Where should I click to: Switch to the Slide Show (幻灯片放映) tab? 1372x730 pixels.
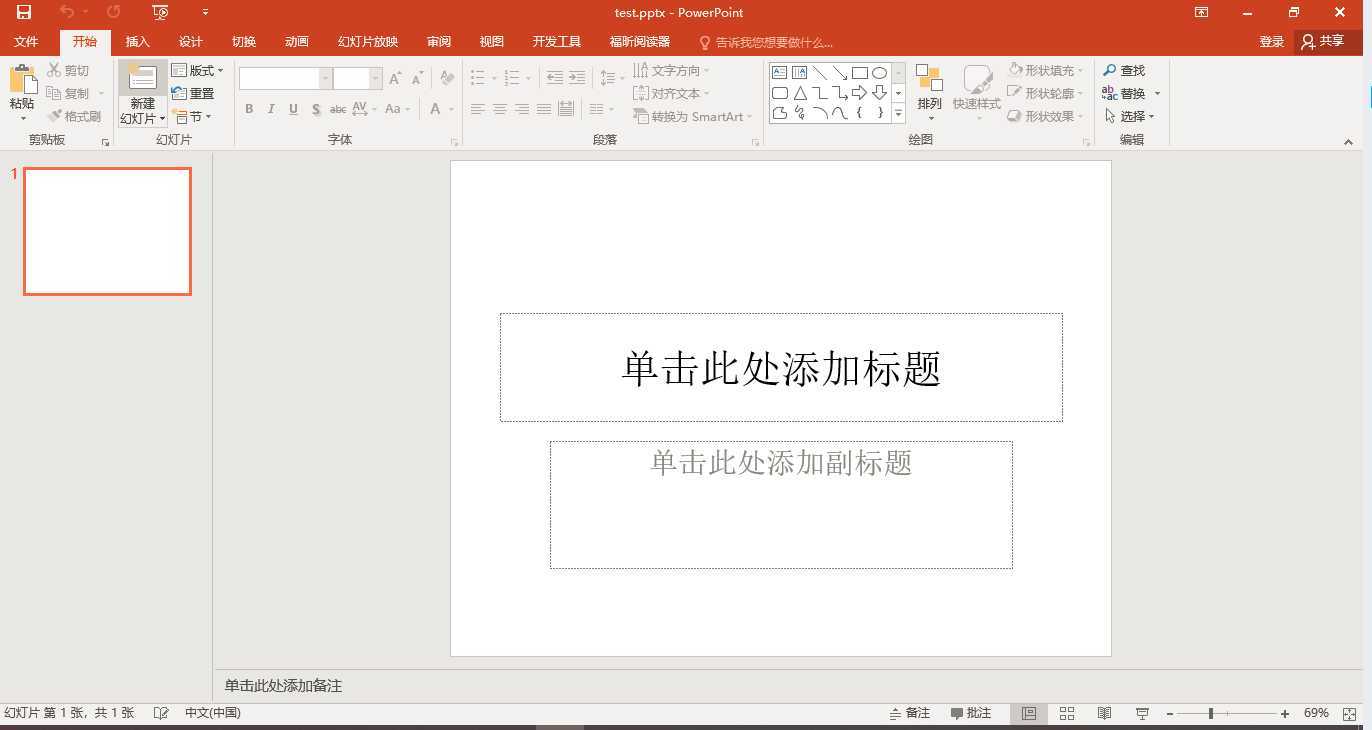(368, 42)
